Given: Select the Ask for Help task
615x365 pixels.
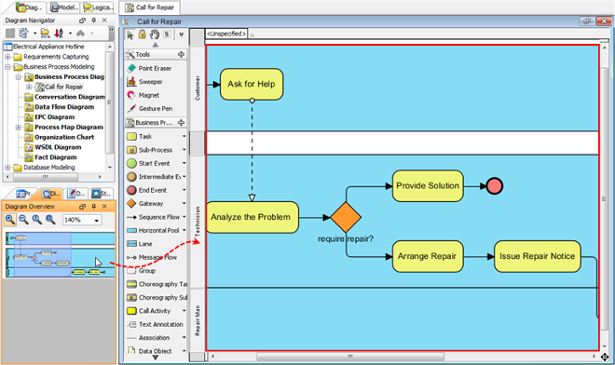Looking at the screenshot, I should [251, 84].
